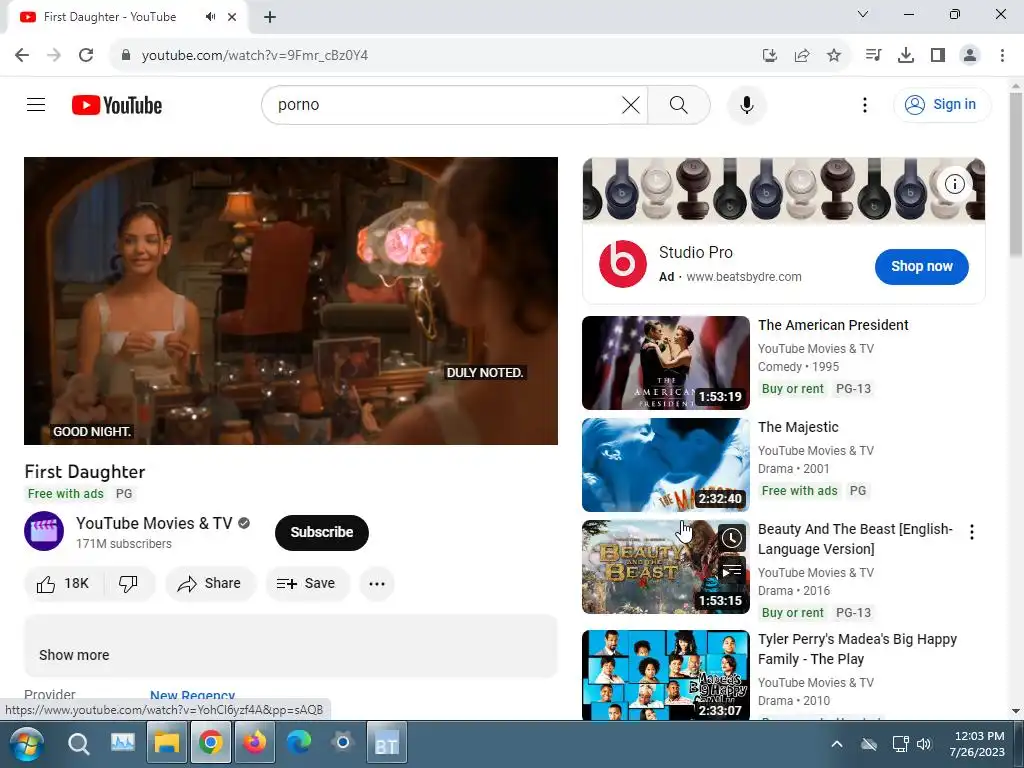Open Chrome media controls icon
Image resolution: width=1024 pixels, height=768 pixels.
click(873, 55)
